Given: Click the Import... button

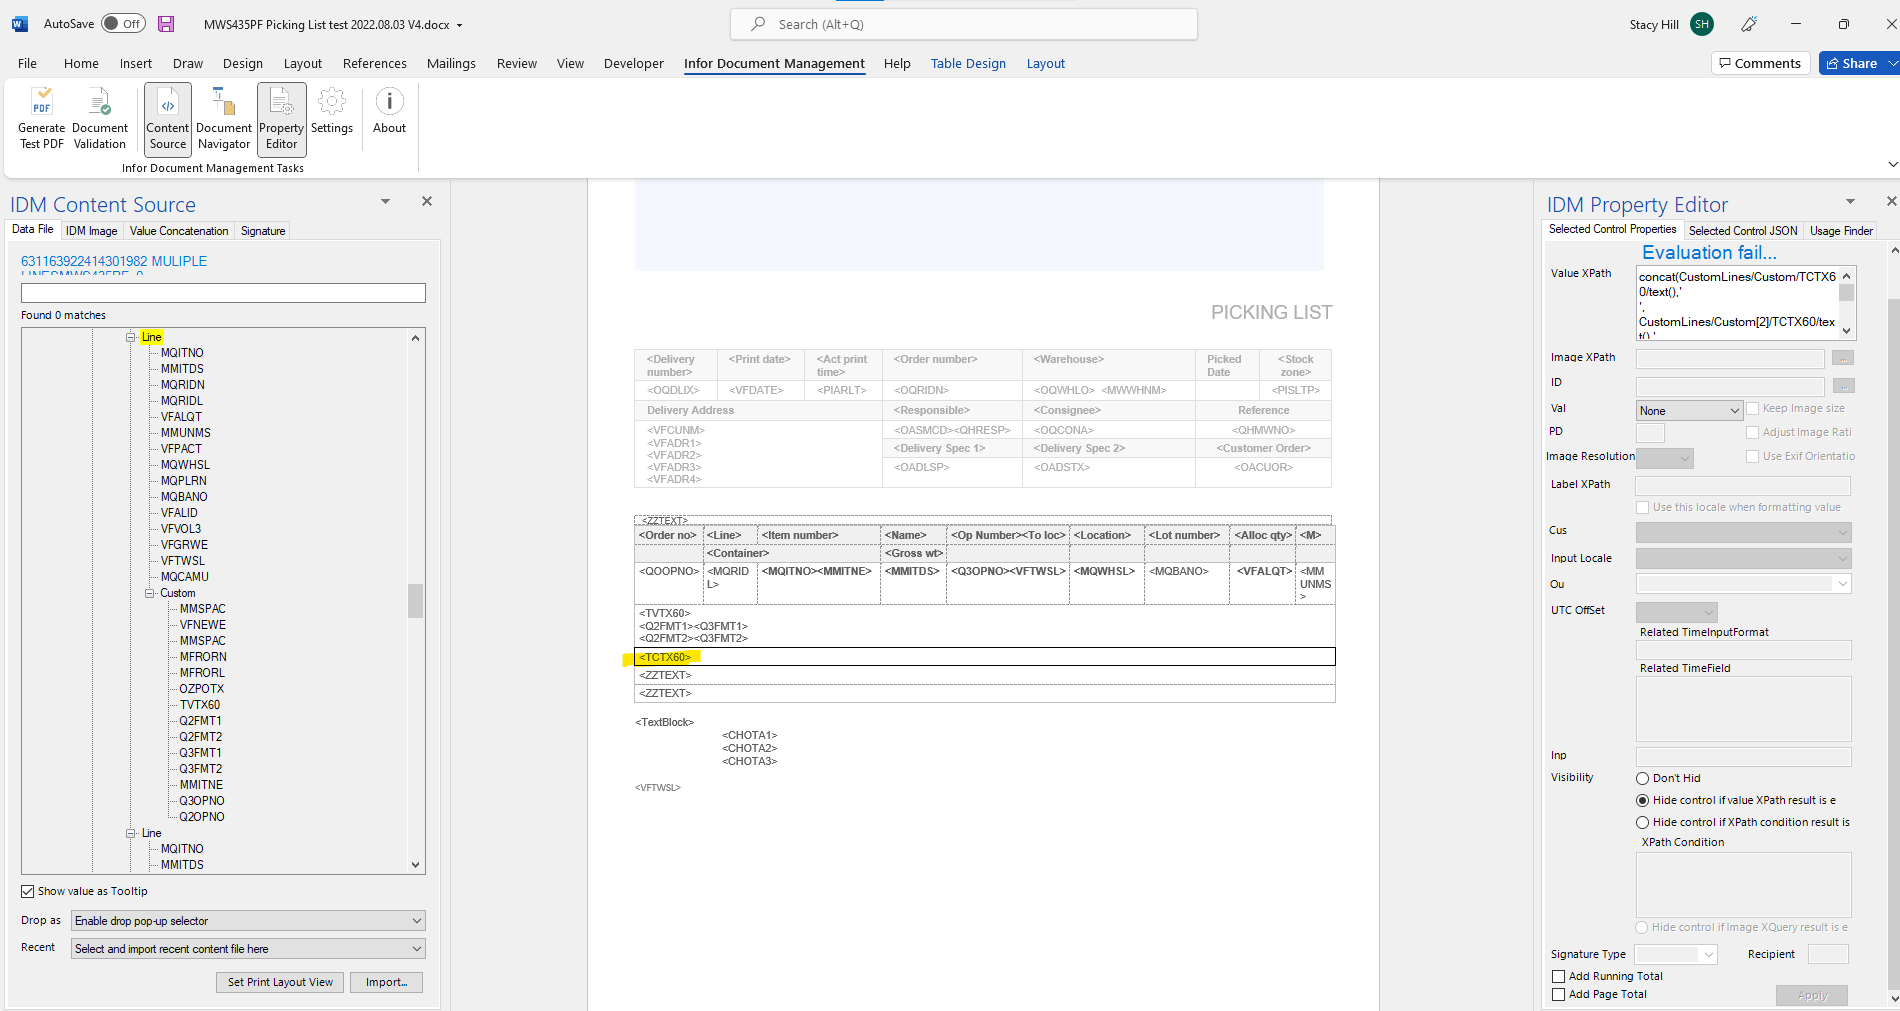Looking at the screenshot, I should (386, 982).
